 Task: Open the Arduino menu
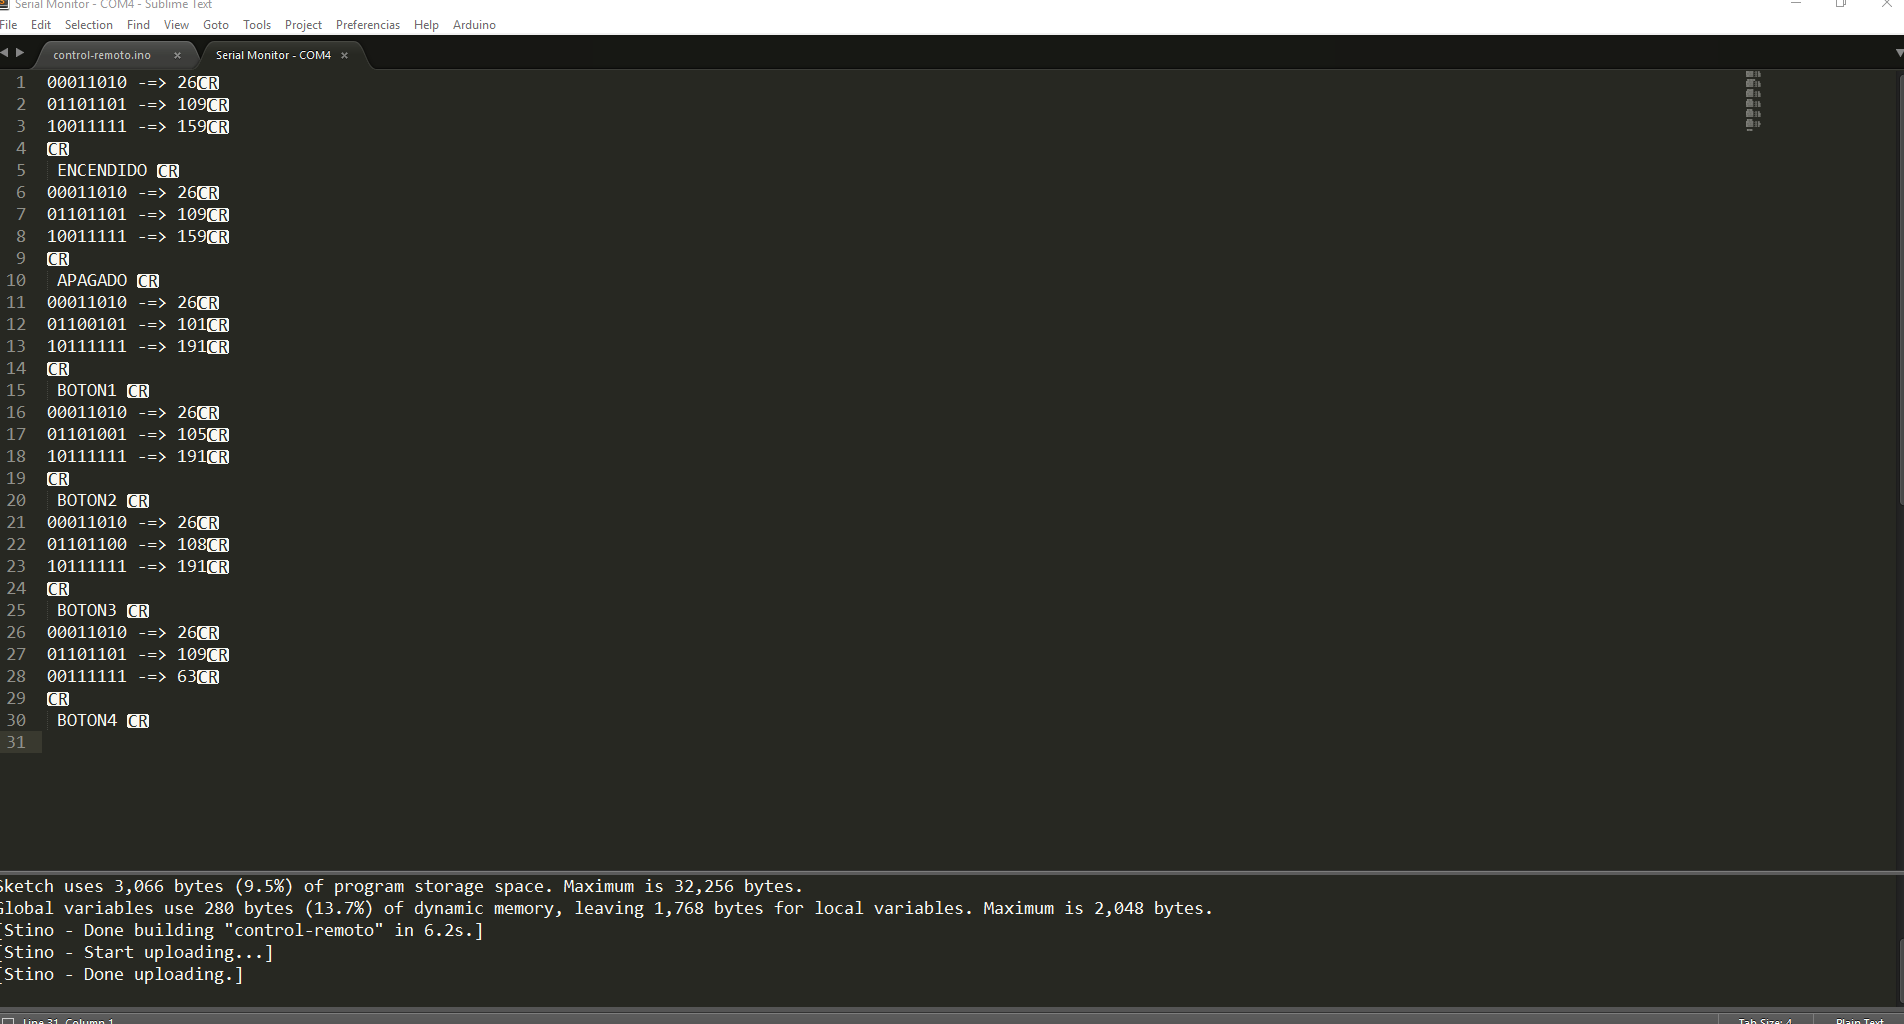pos(474,24)
